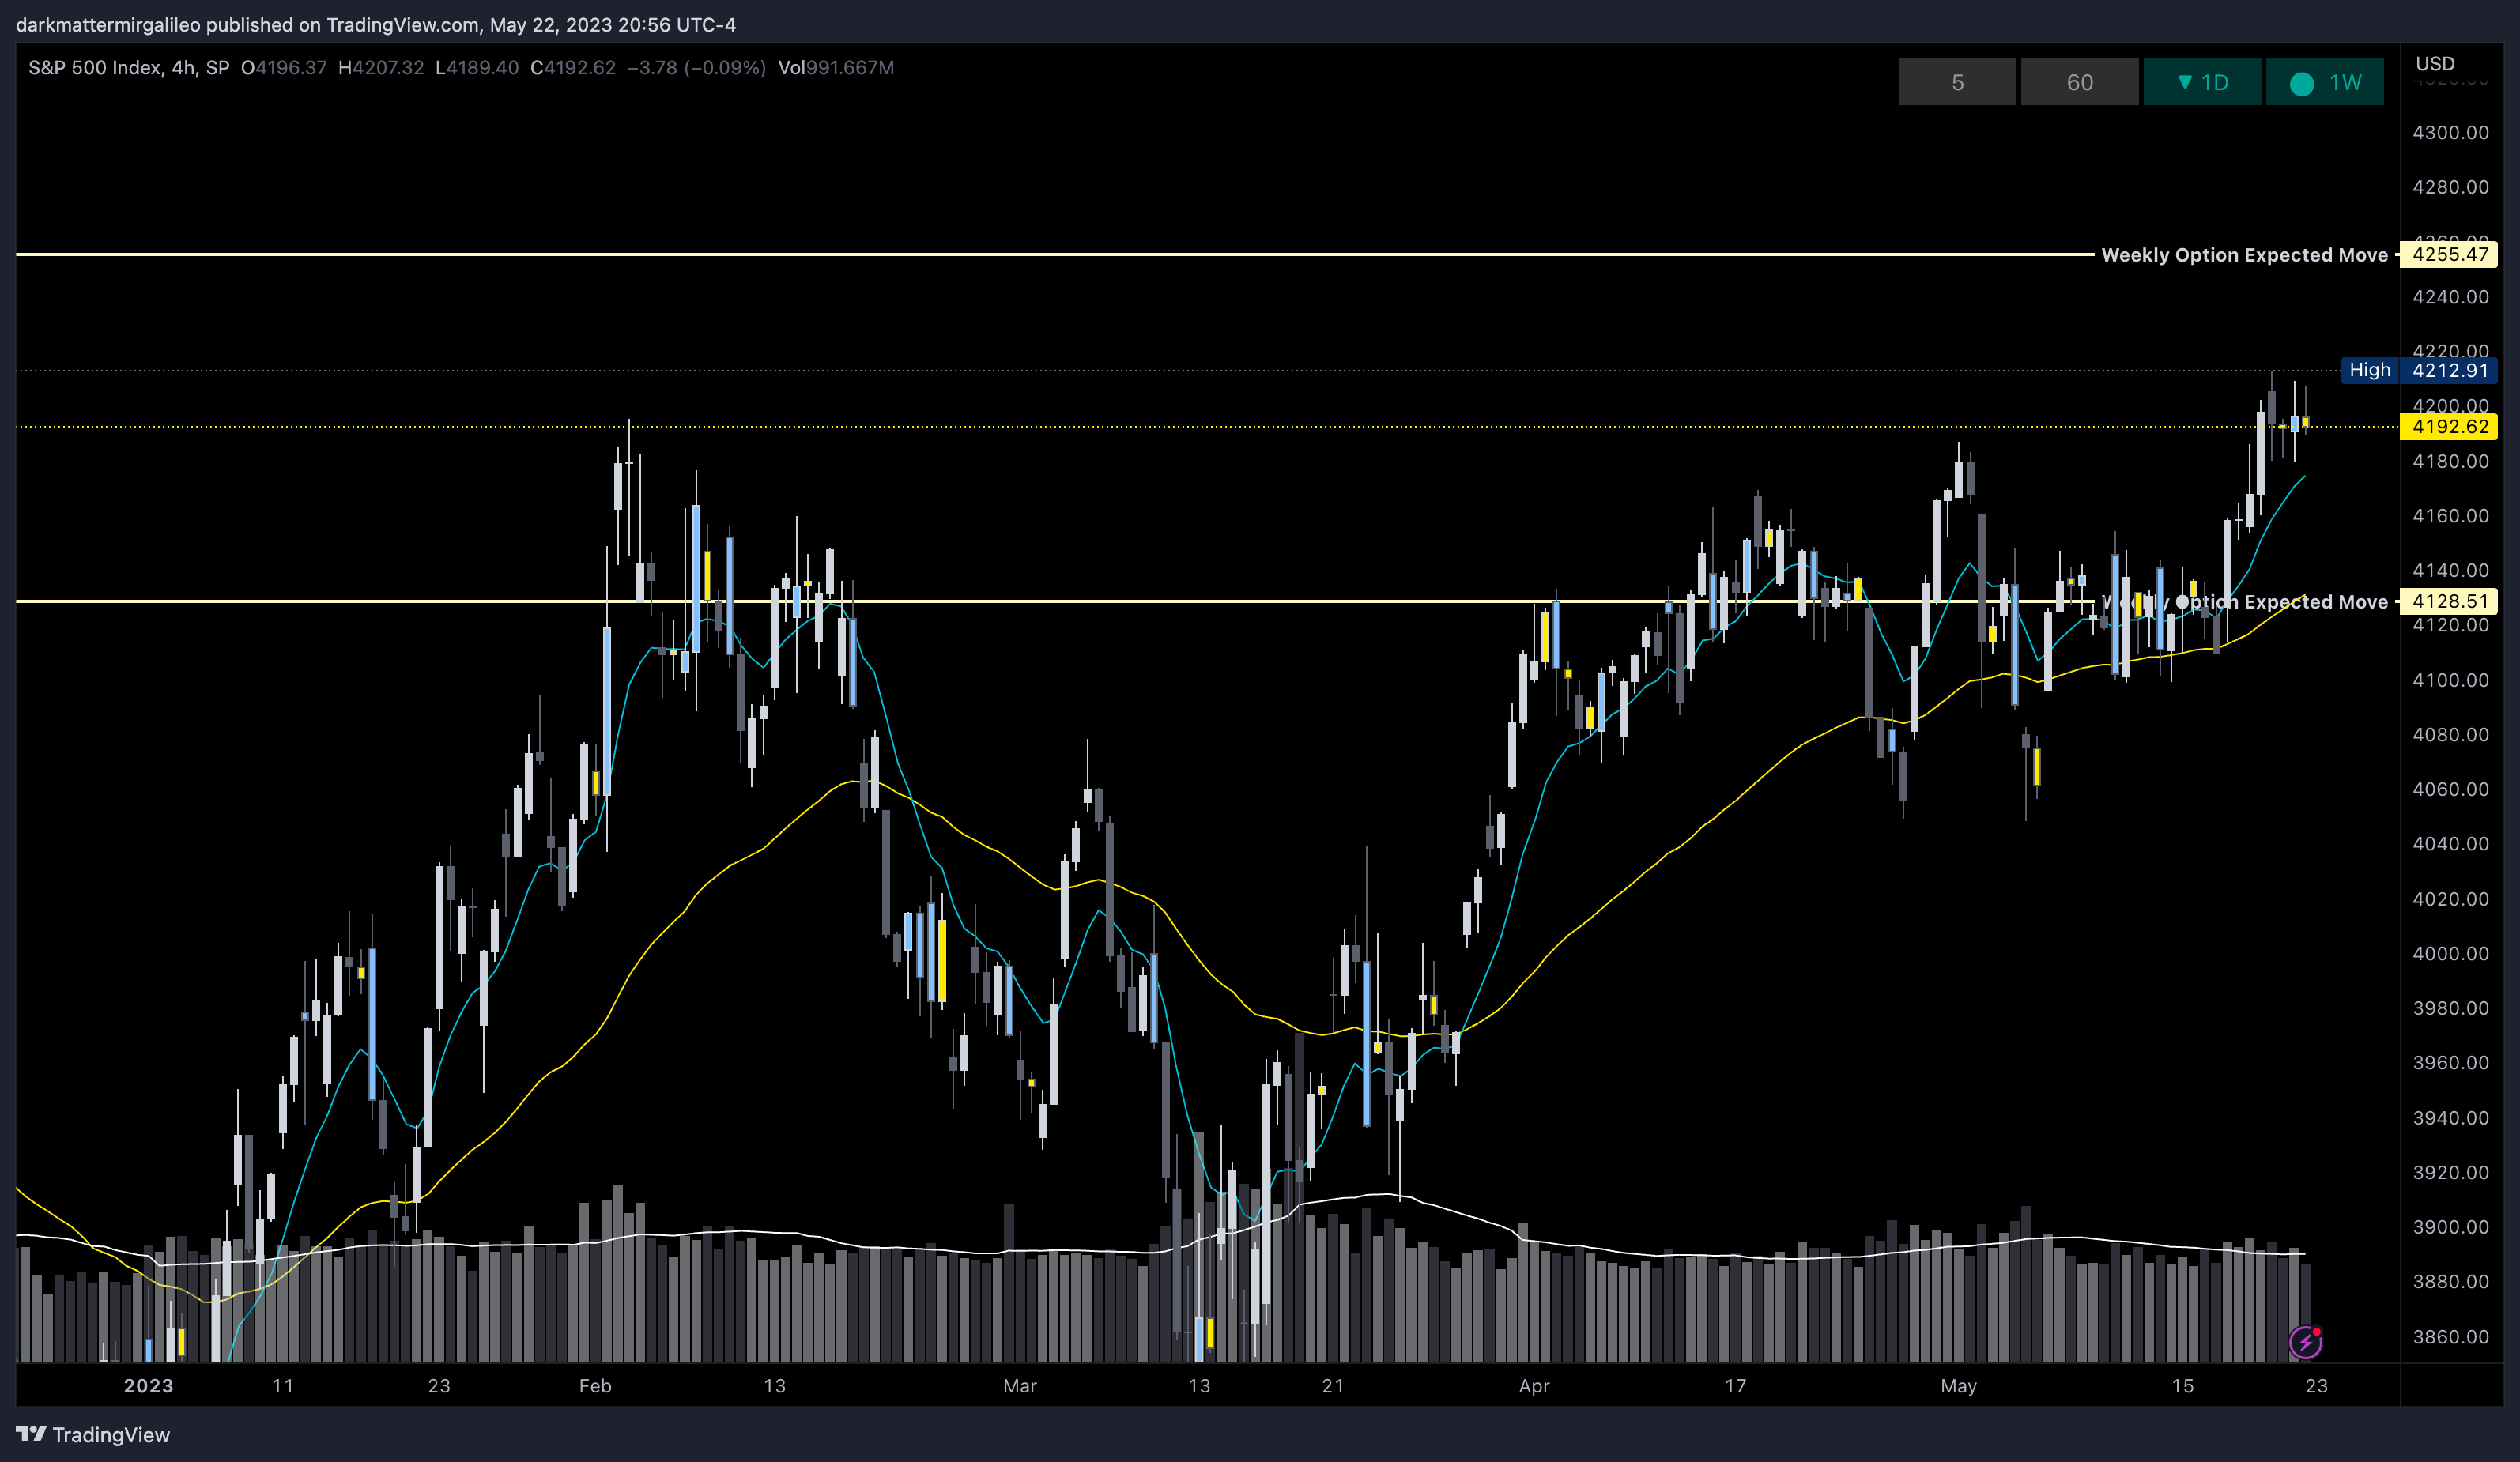Click the High 4212.91 price label
The height and width of the screenshot is (1462, 2520).
click(2418, 370)
